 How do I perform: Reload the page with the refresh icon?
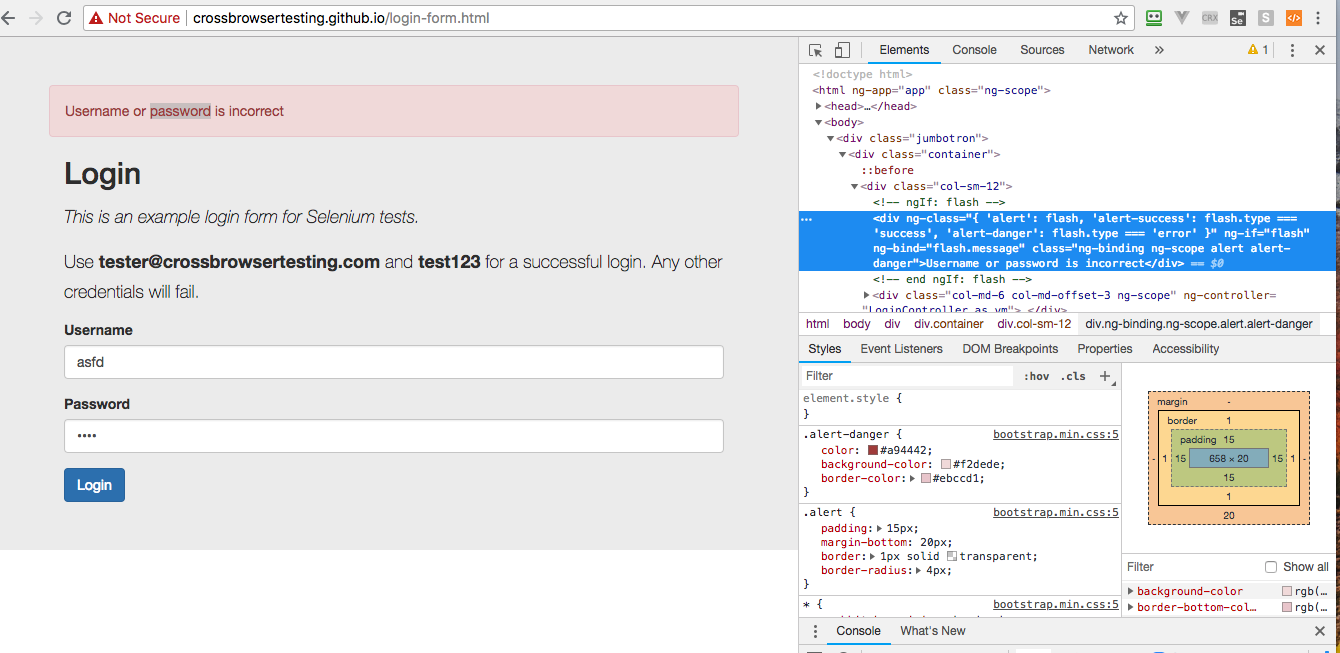(64, 18)
